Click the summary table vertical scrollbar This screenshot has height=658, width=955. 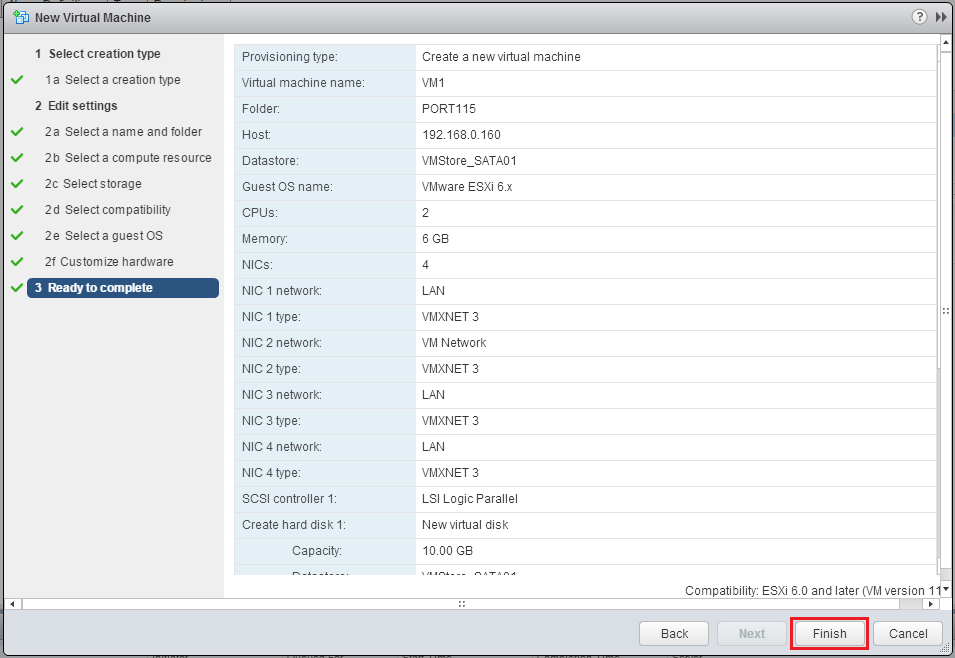click(x=938, y=311)
